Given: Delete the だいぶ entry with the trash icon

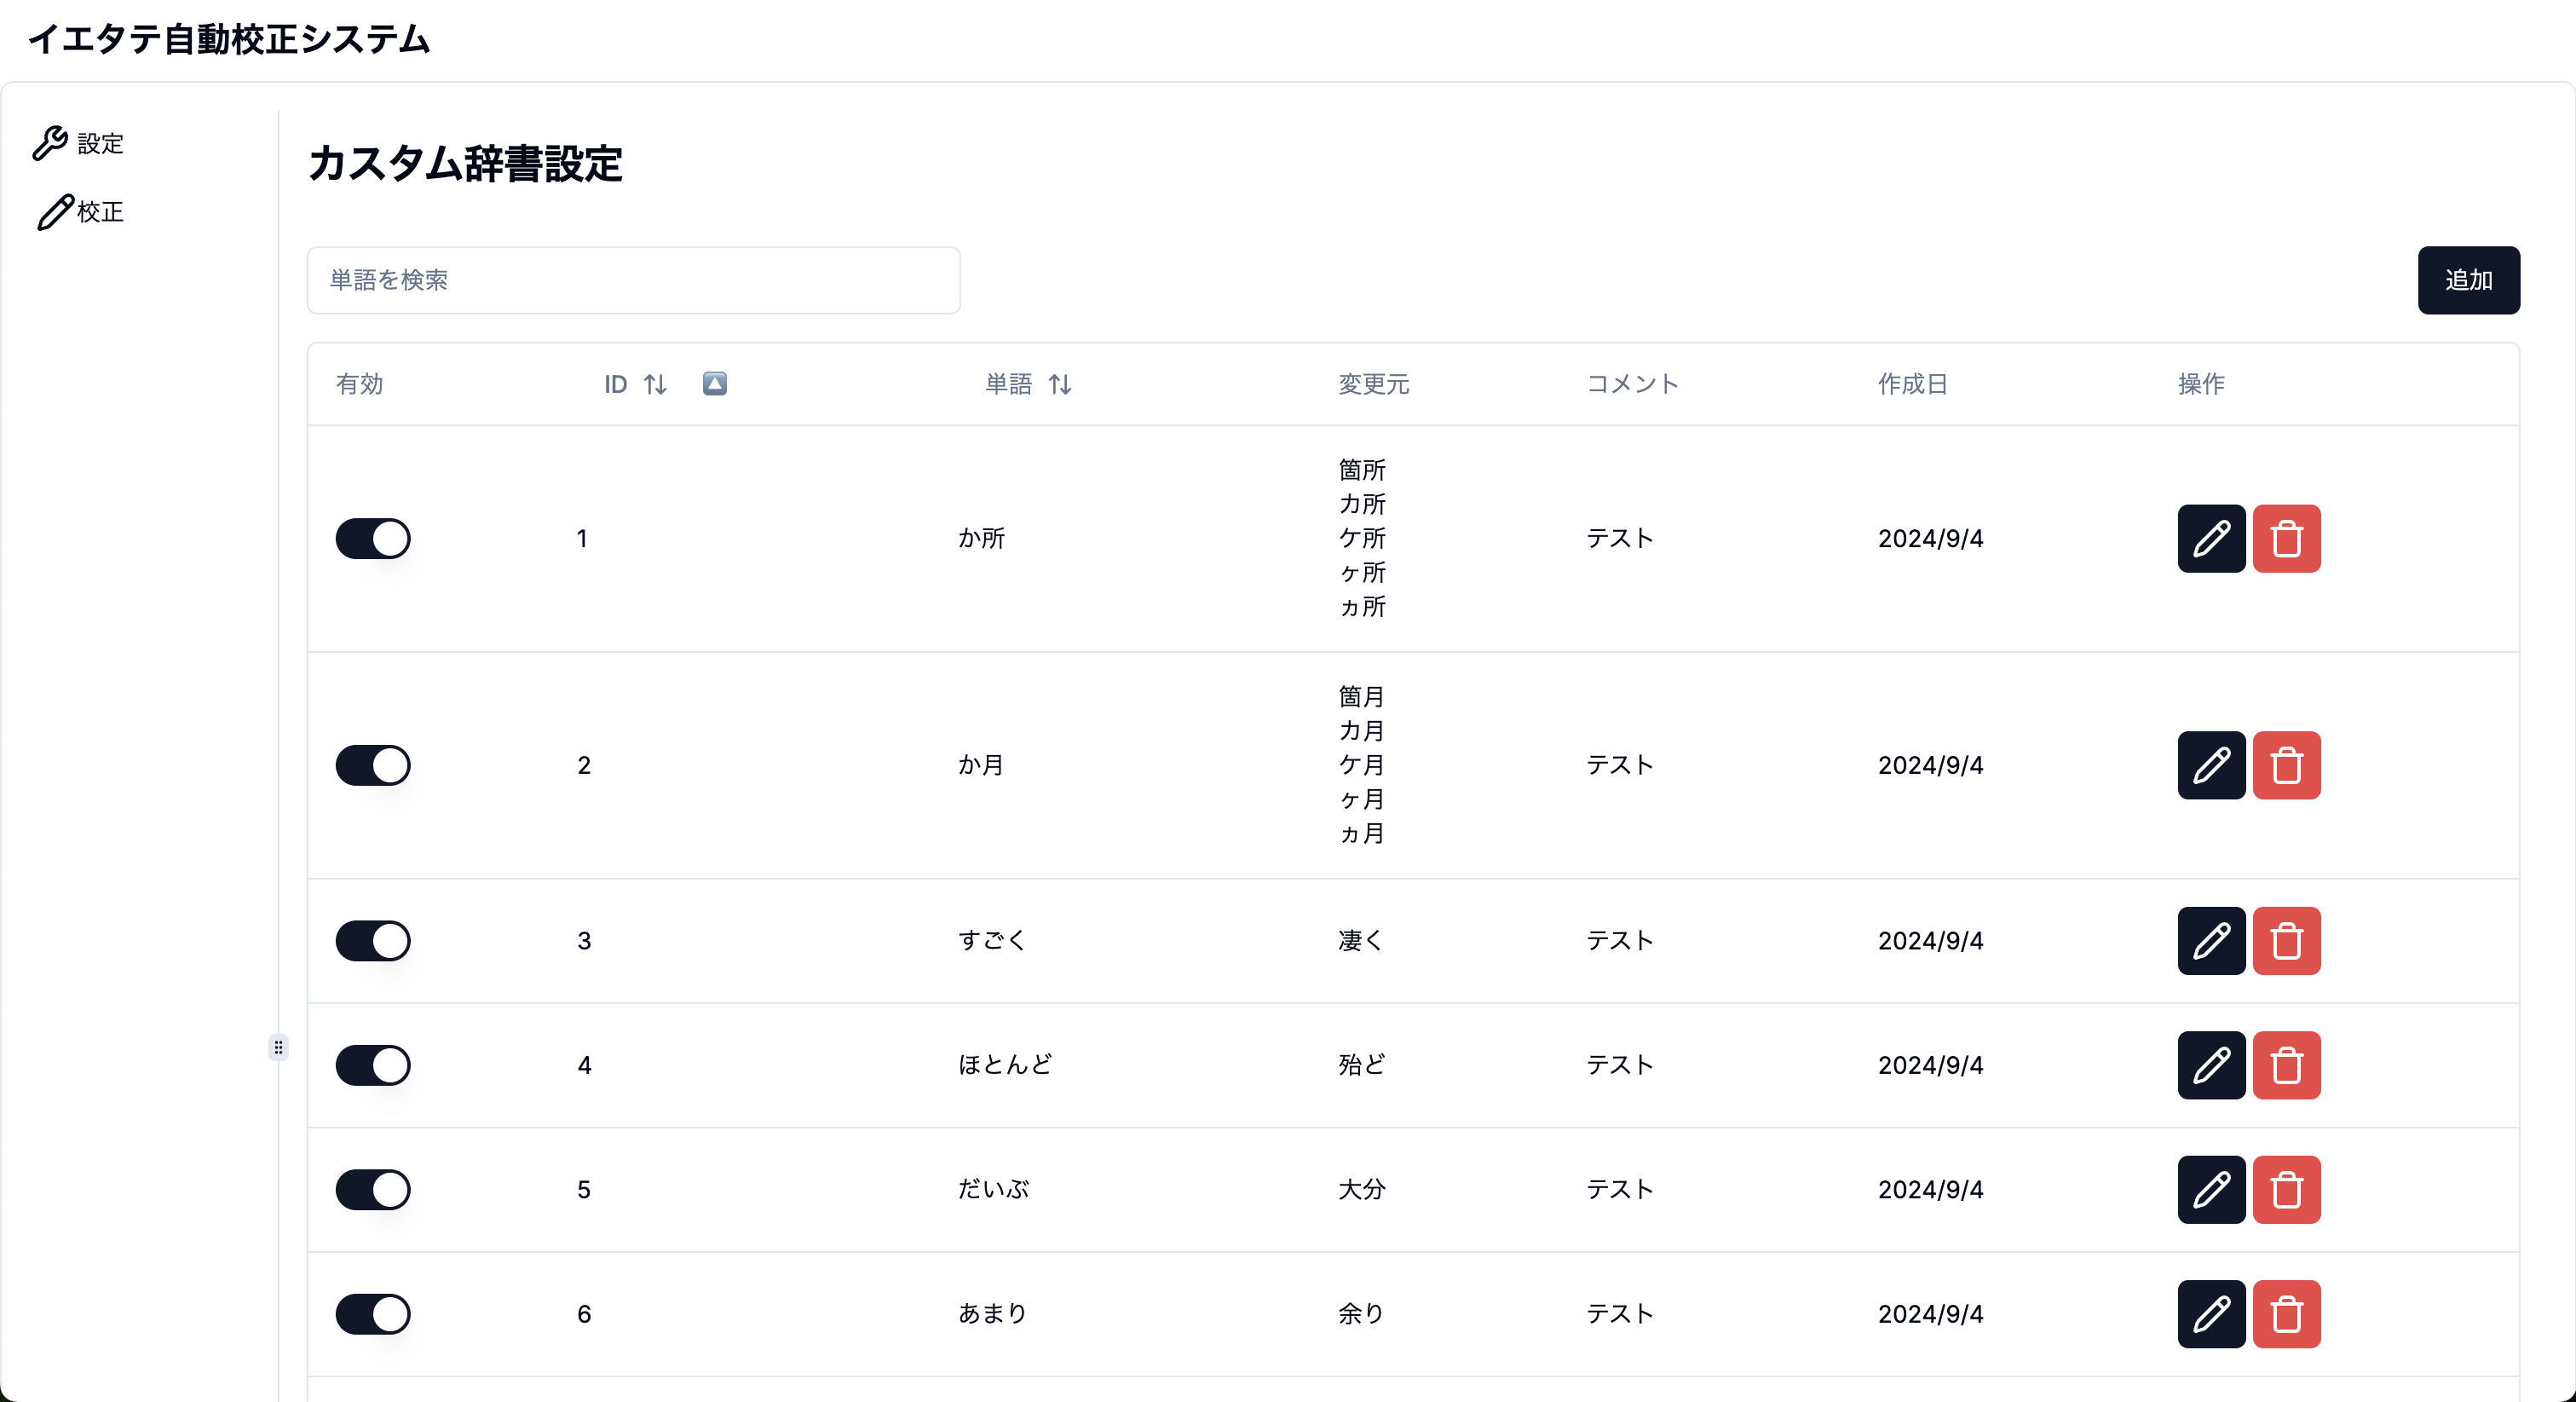Looking at the screenshot, I should (x=2286, y=1190).
